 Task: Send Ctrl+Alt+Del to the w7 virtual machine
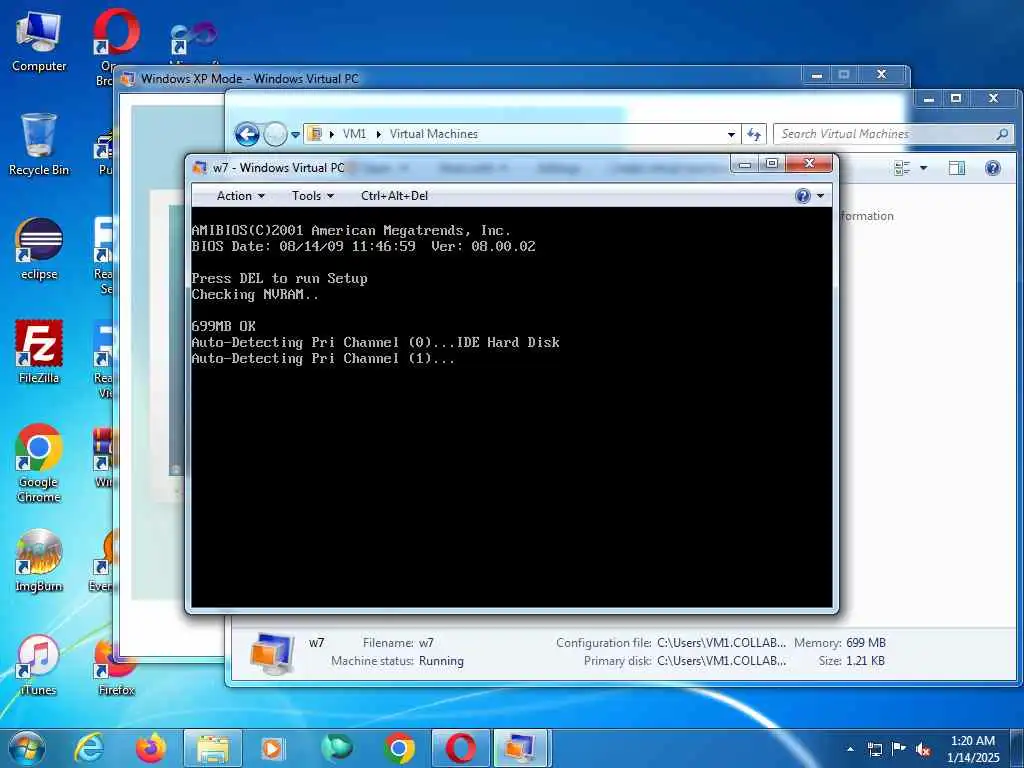(x=394, y=196)
